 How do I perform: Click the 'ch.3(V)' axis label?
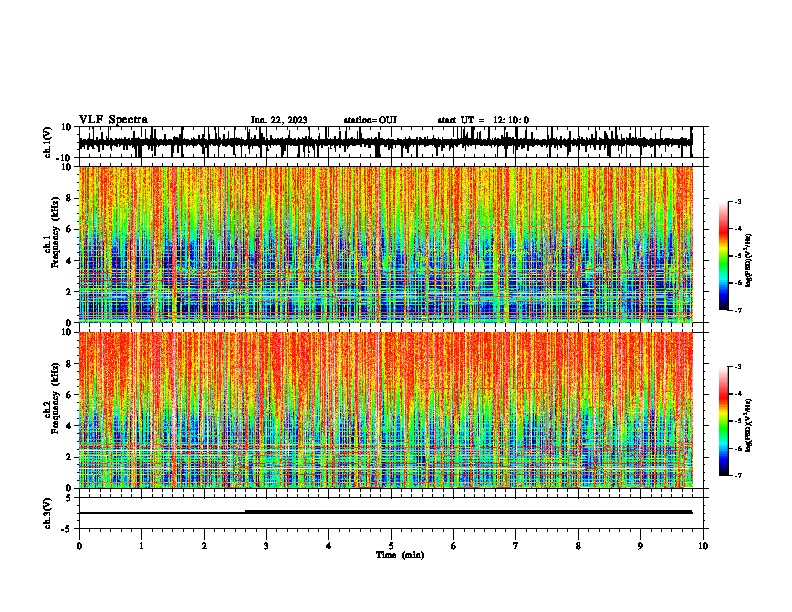coord(48,514)
